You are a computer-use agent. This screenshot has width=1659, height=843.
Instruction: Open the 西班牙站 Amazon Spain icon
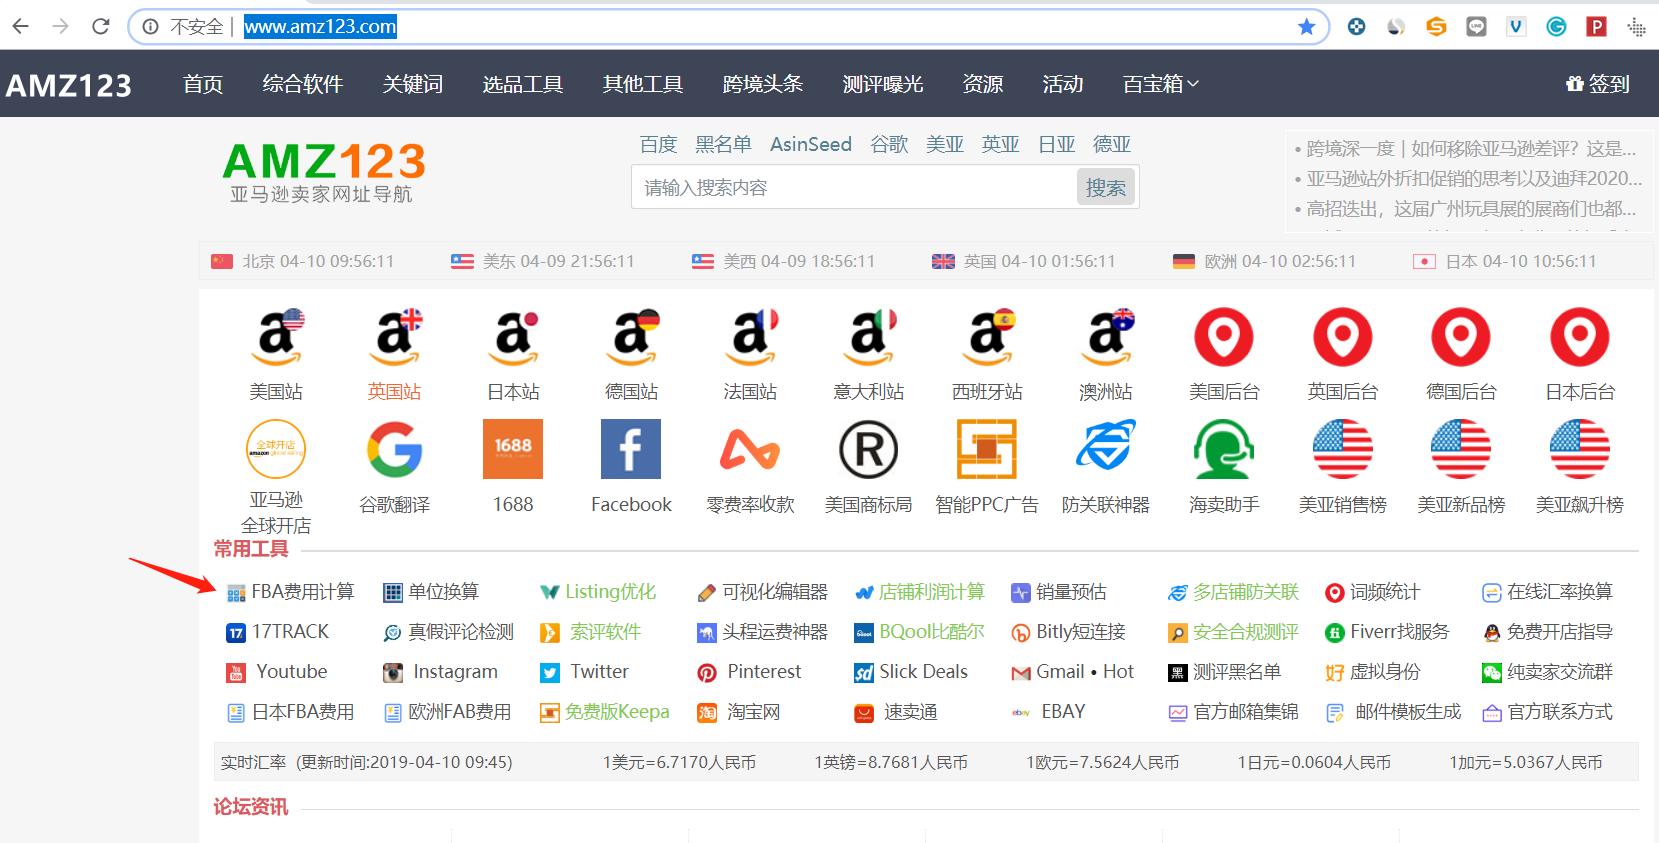click(987, 337)
